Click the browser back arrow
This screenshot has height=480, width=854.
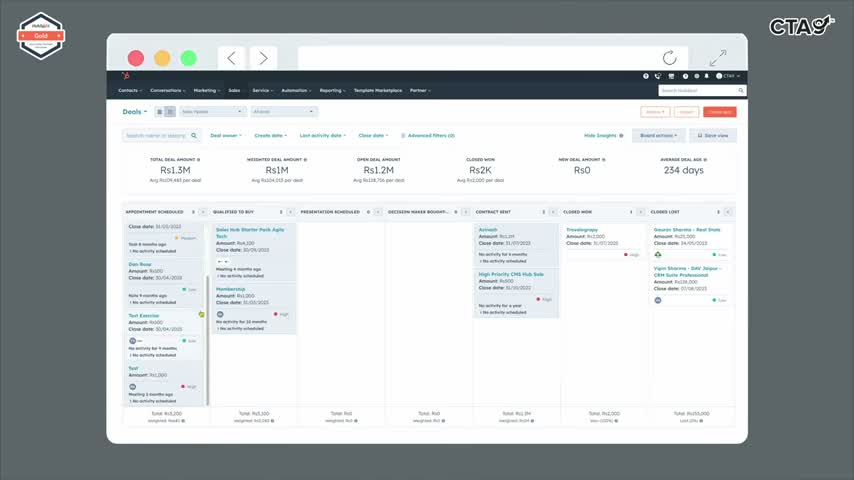[231, 58]
